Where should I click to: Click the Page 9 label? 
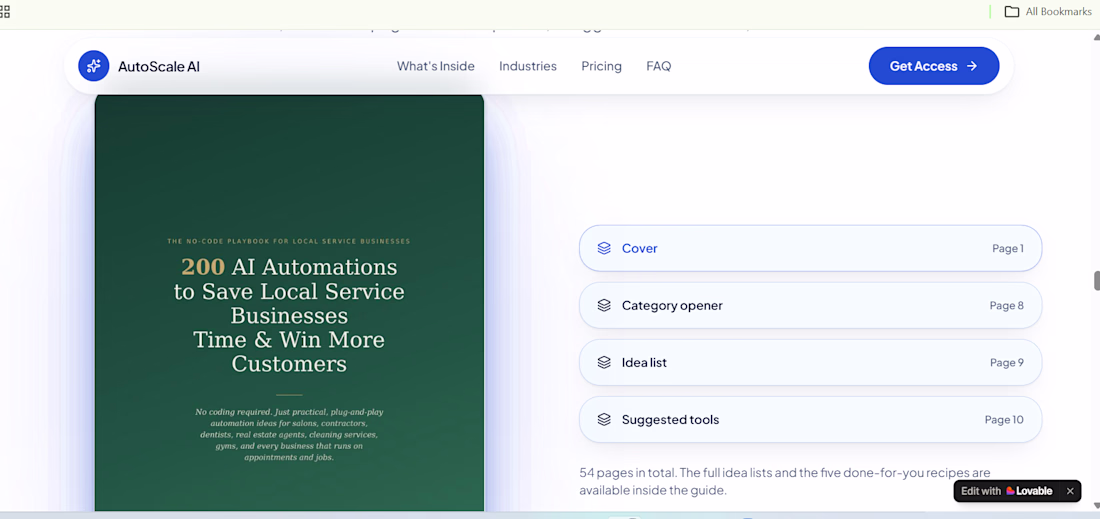point(1007,363)
